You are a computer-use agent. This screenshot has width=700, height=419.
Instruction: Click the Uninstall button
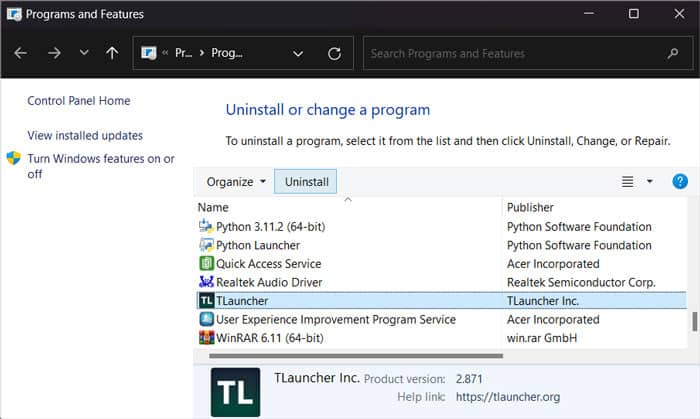click(x=306, y=182)
